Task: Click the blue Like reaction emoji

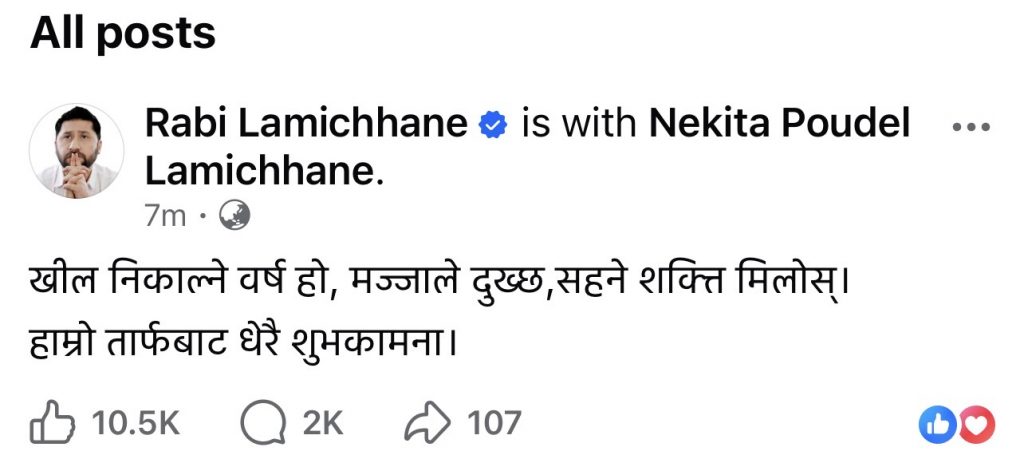Action: click(938, 424)
